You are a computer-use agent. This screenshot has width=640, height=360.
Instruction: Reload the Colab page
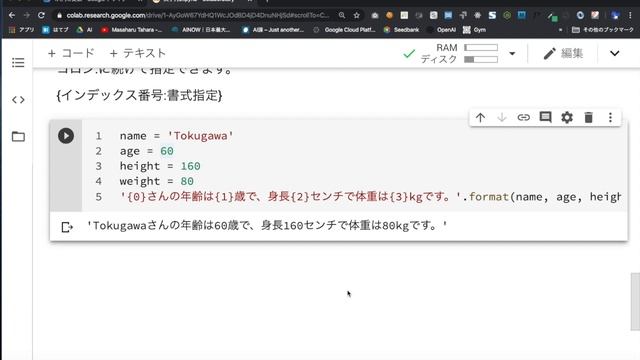tap(41, 16)
